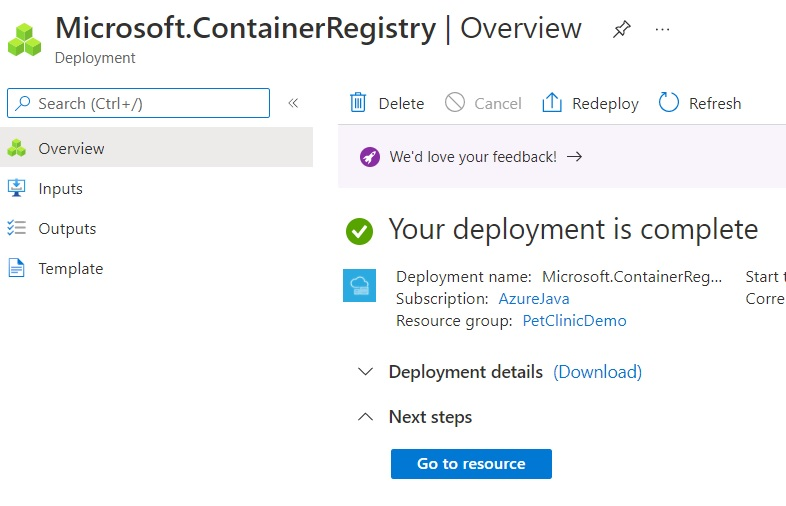Click the feedback arrow
This screenshot has width=786, height=506.
574,157
